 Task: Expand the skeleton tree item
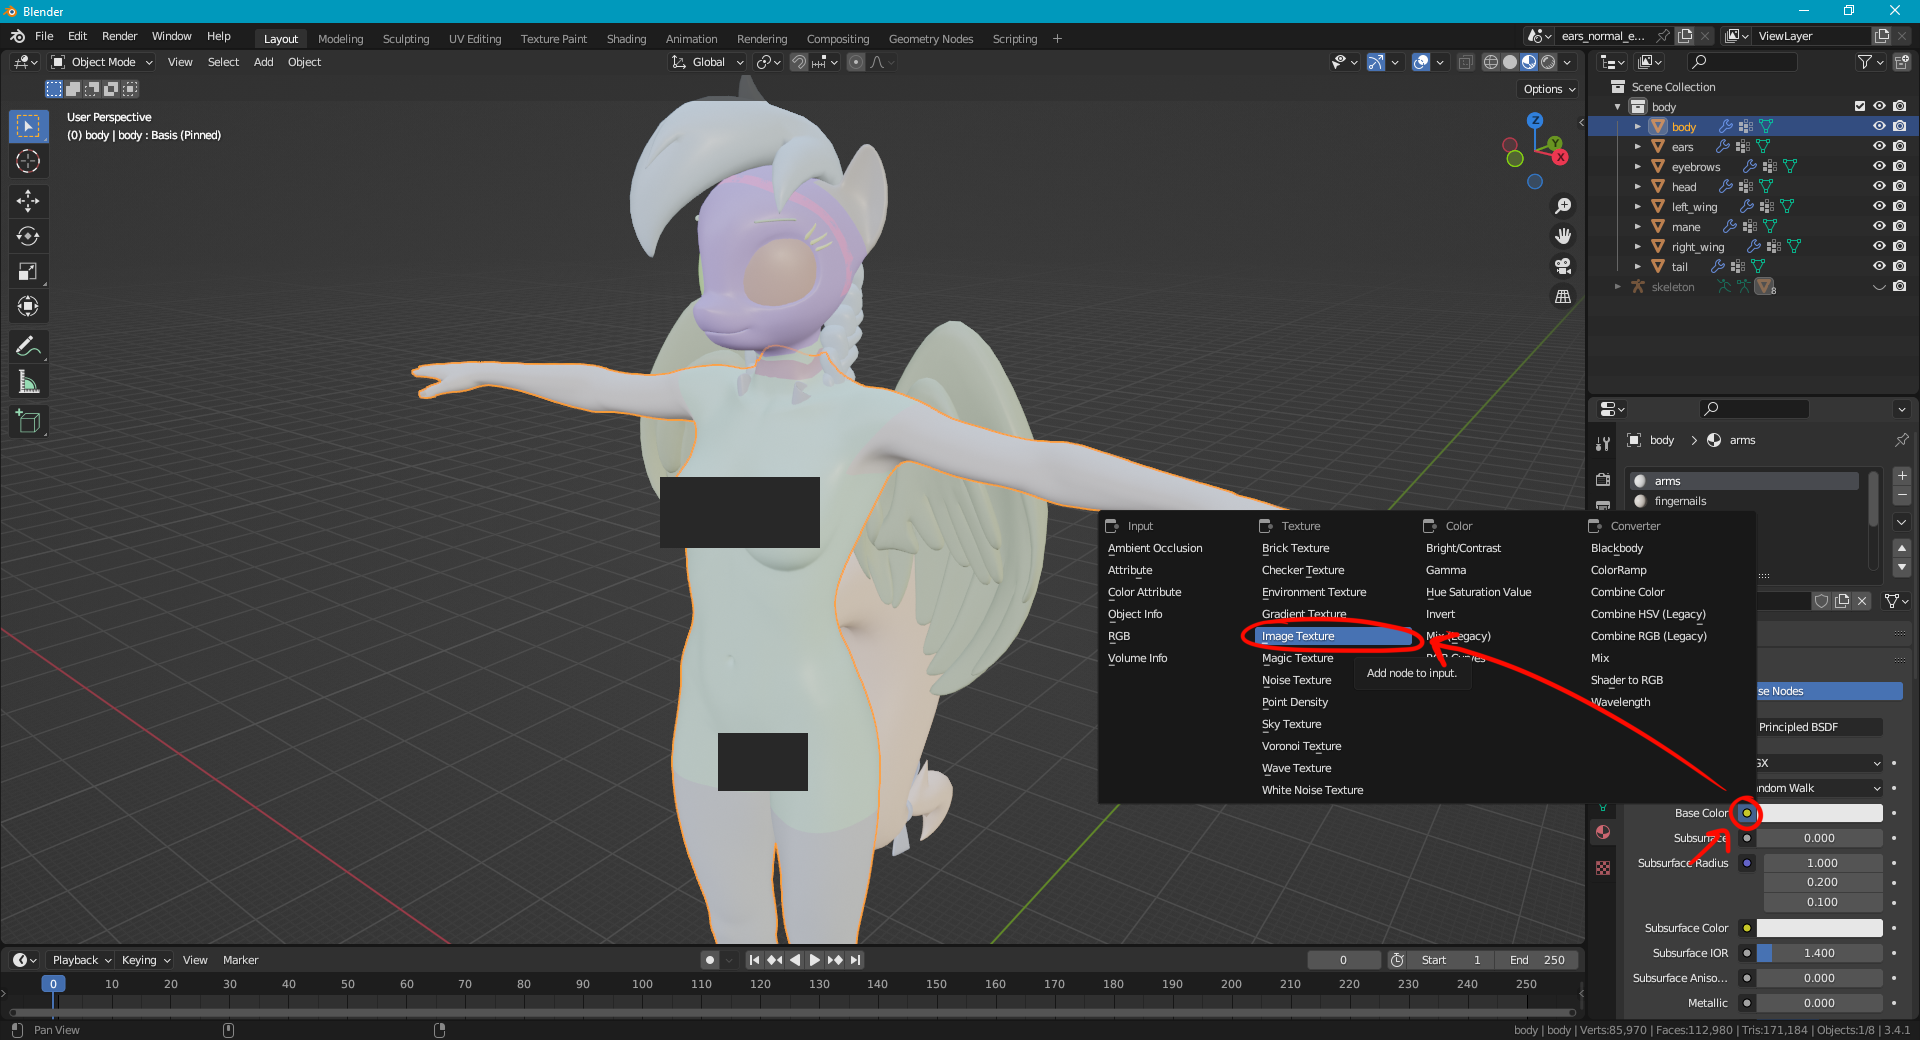(1617, 287)
